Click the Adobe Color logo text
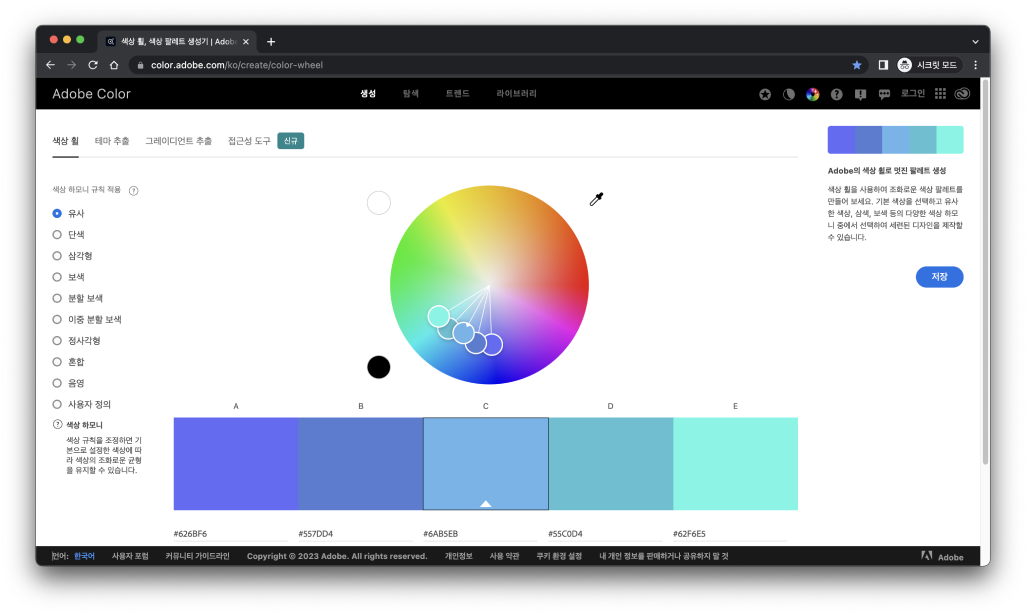The width and height of the screenshot is (1026, 615). coord(91,94)
